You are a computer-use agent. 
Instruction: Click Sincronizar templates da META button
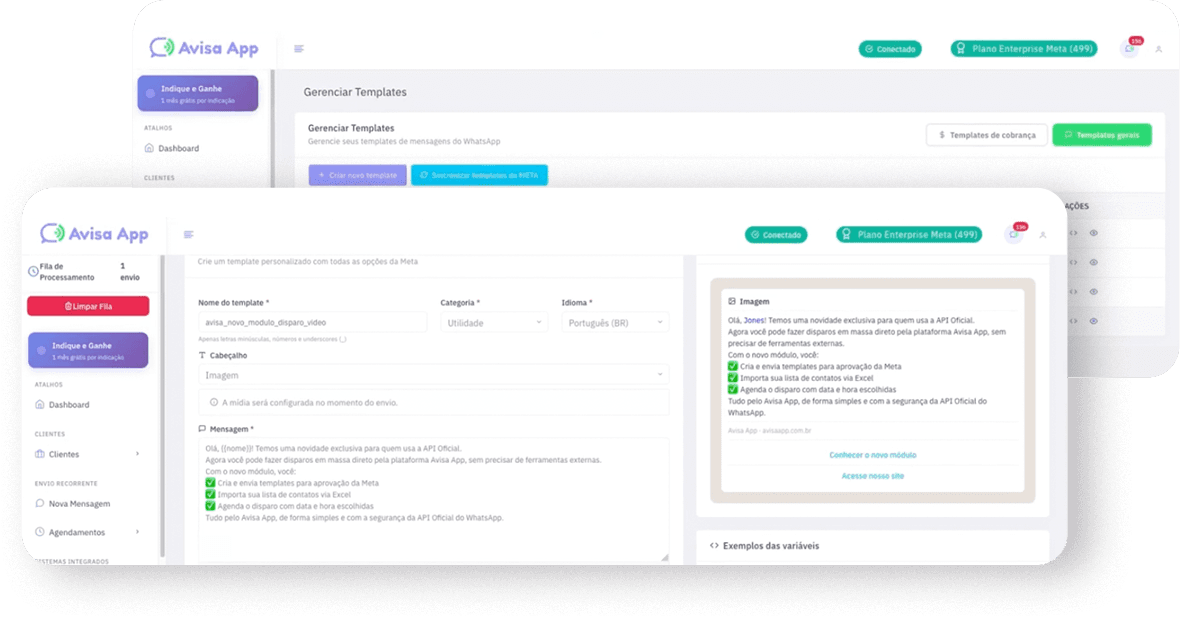click(479, 175)
